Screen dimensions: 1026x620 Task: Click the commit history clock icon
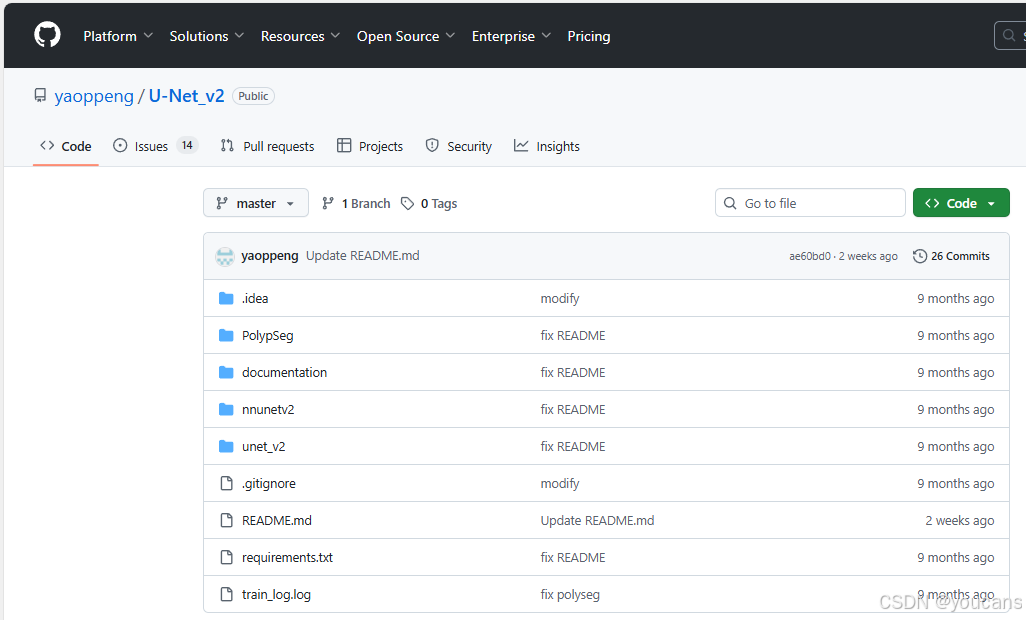point(919,256)
